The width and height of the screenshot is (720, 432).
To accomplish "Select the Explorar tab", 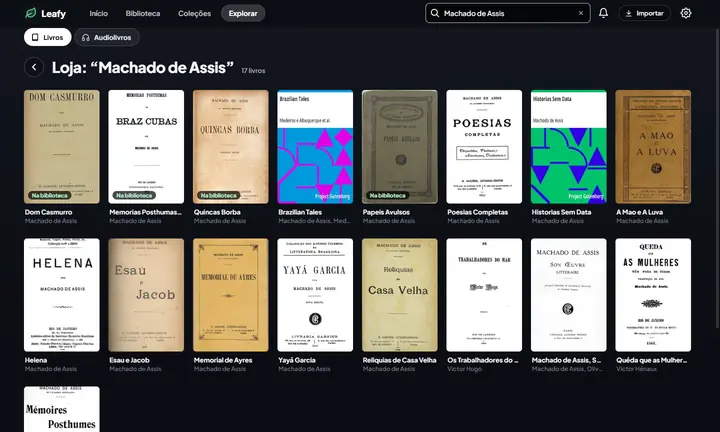I will coord(243,13).
